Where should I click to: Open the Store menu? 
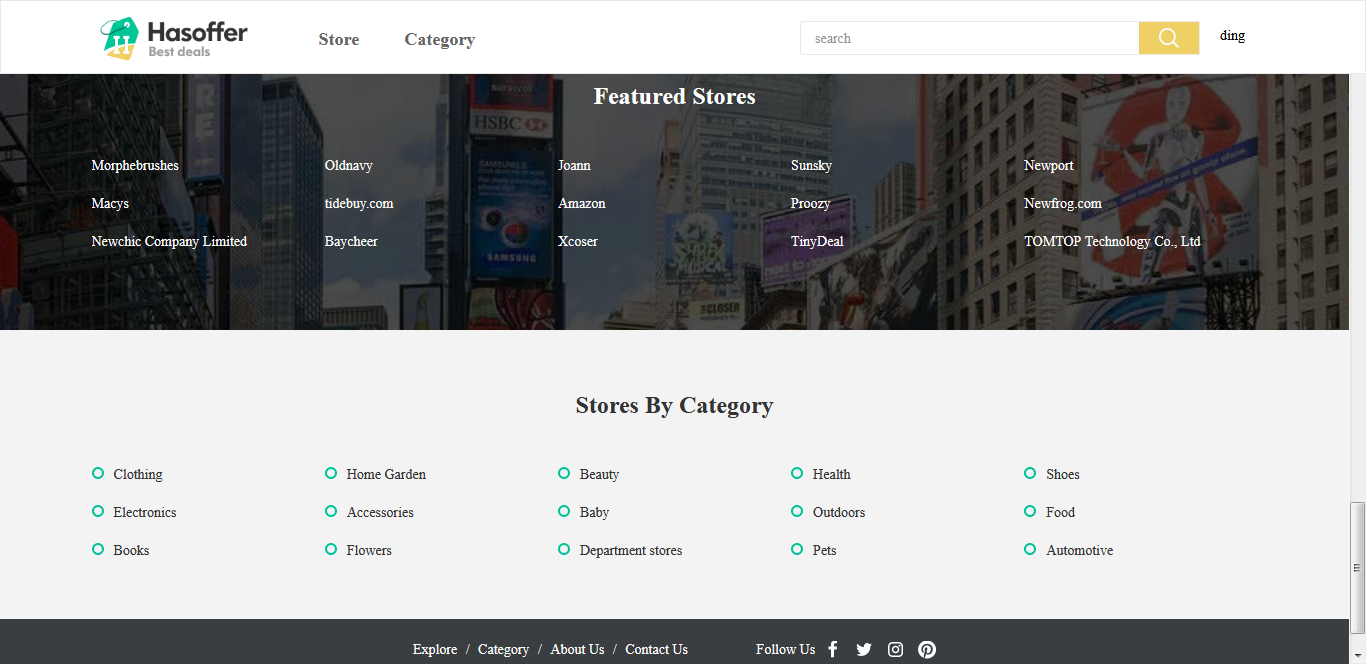[x=339, y=39]
